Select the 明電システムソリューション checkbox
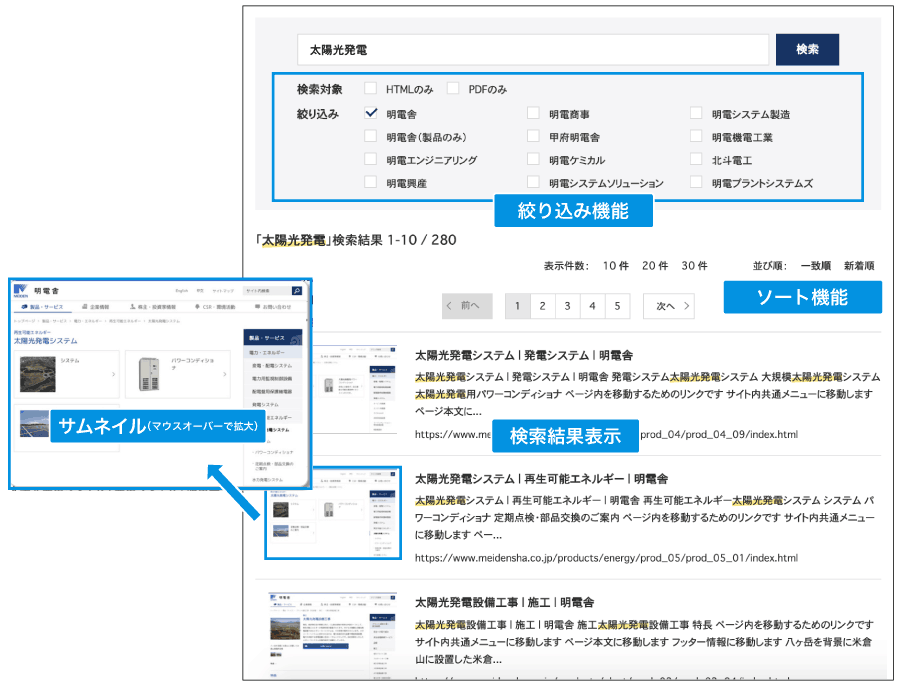Screen dimensions: 900x687 coord(533,183)
